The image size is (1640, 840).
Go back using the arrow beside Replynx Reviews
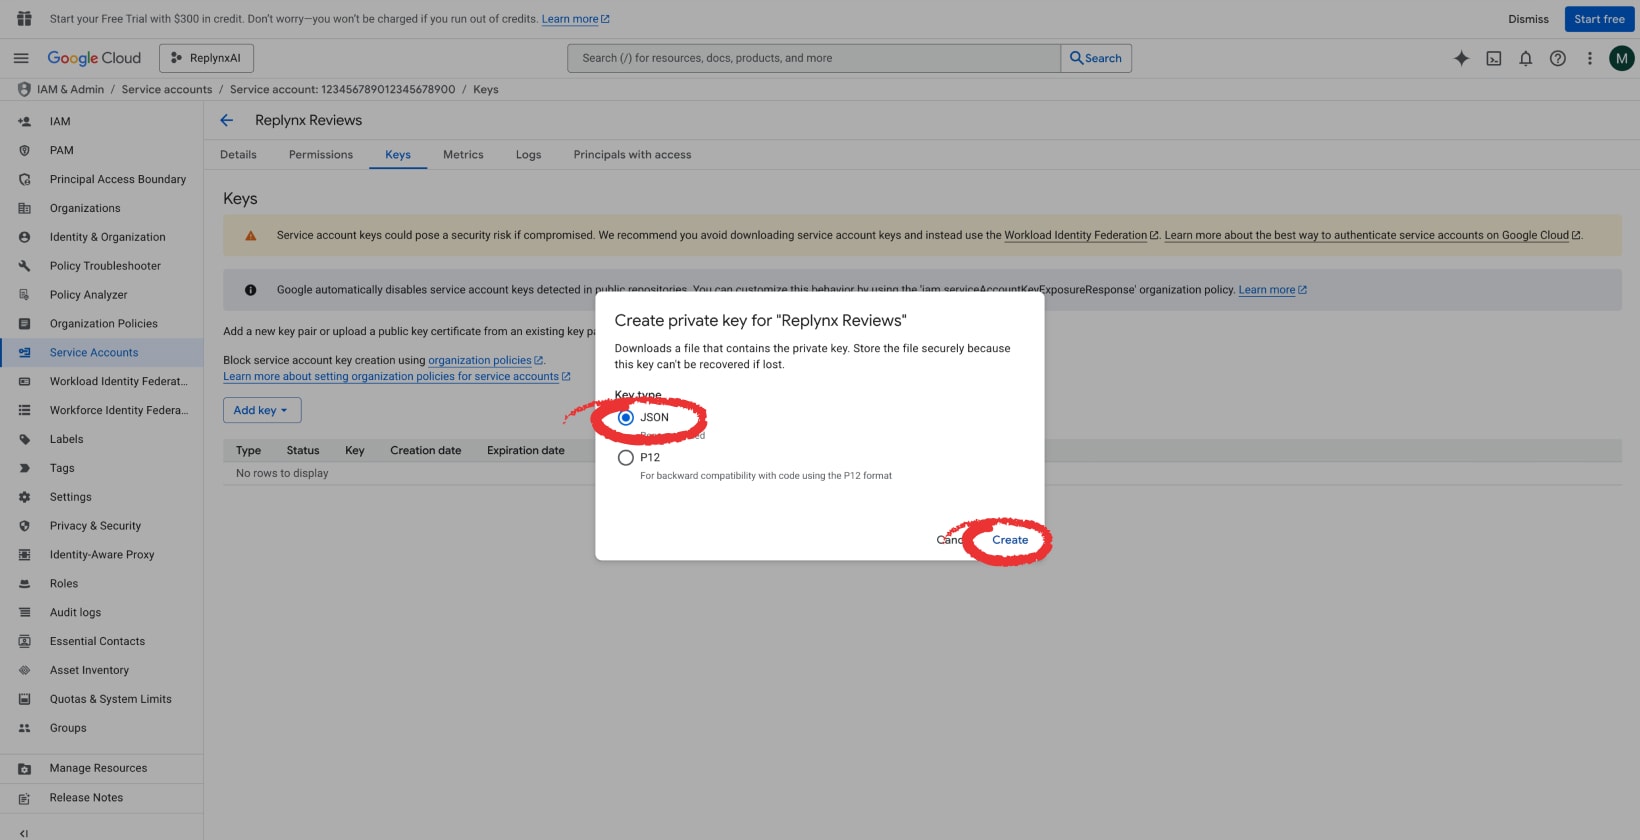point(227,120)
